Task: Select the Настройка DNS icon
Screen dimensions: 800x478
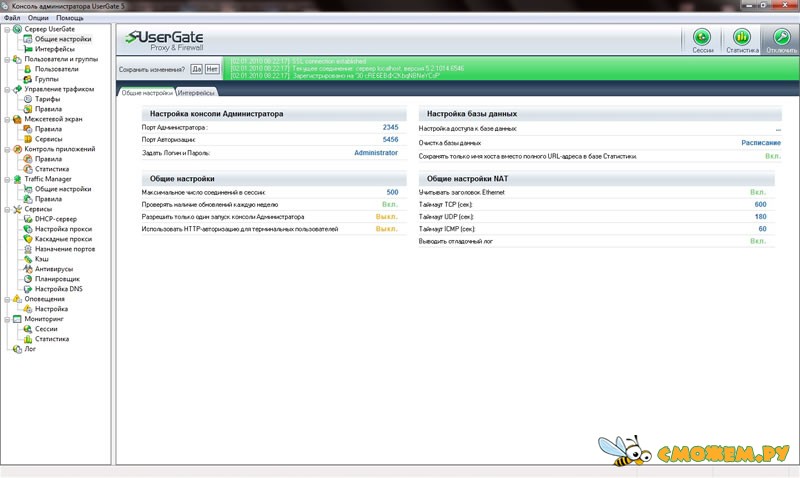Action: [28, 289]
